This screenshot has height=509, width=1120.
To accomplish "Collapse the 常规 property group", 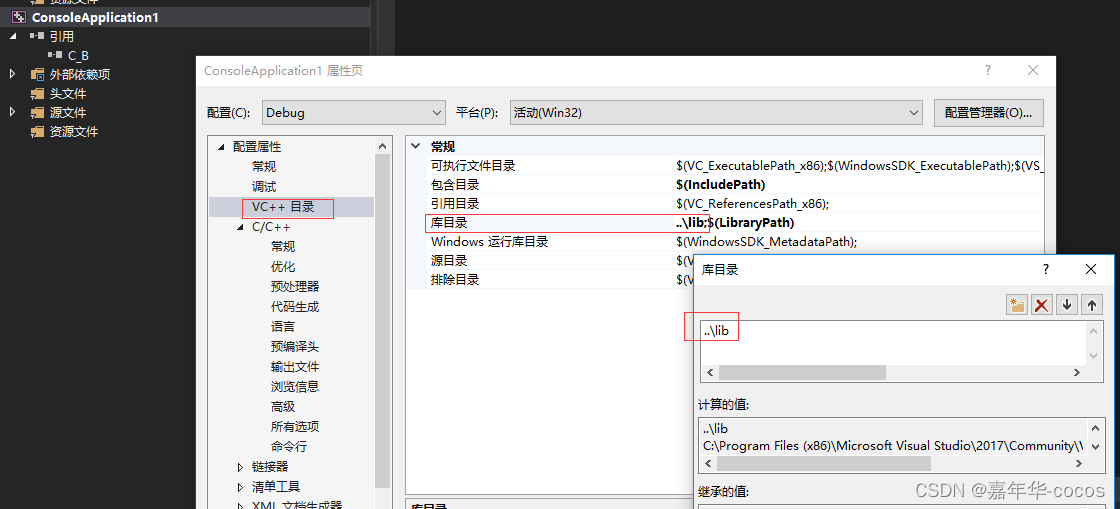I will [416, 146].
